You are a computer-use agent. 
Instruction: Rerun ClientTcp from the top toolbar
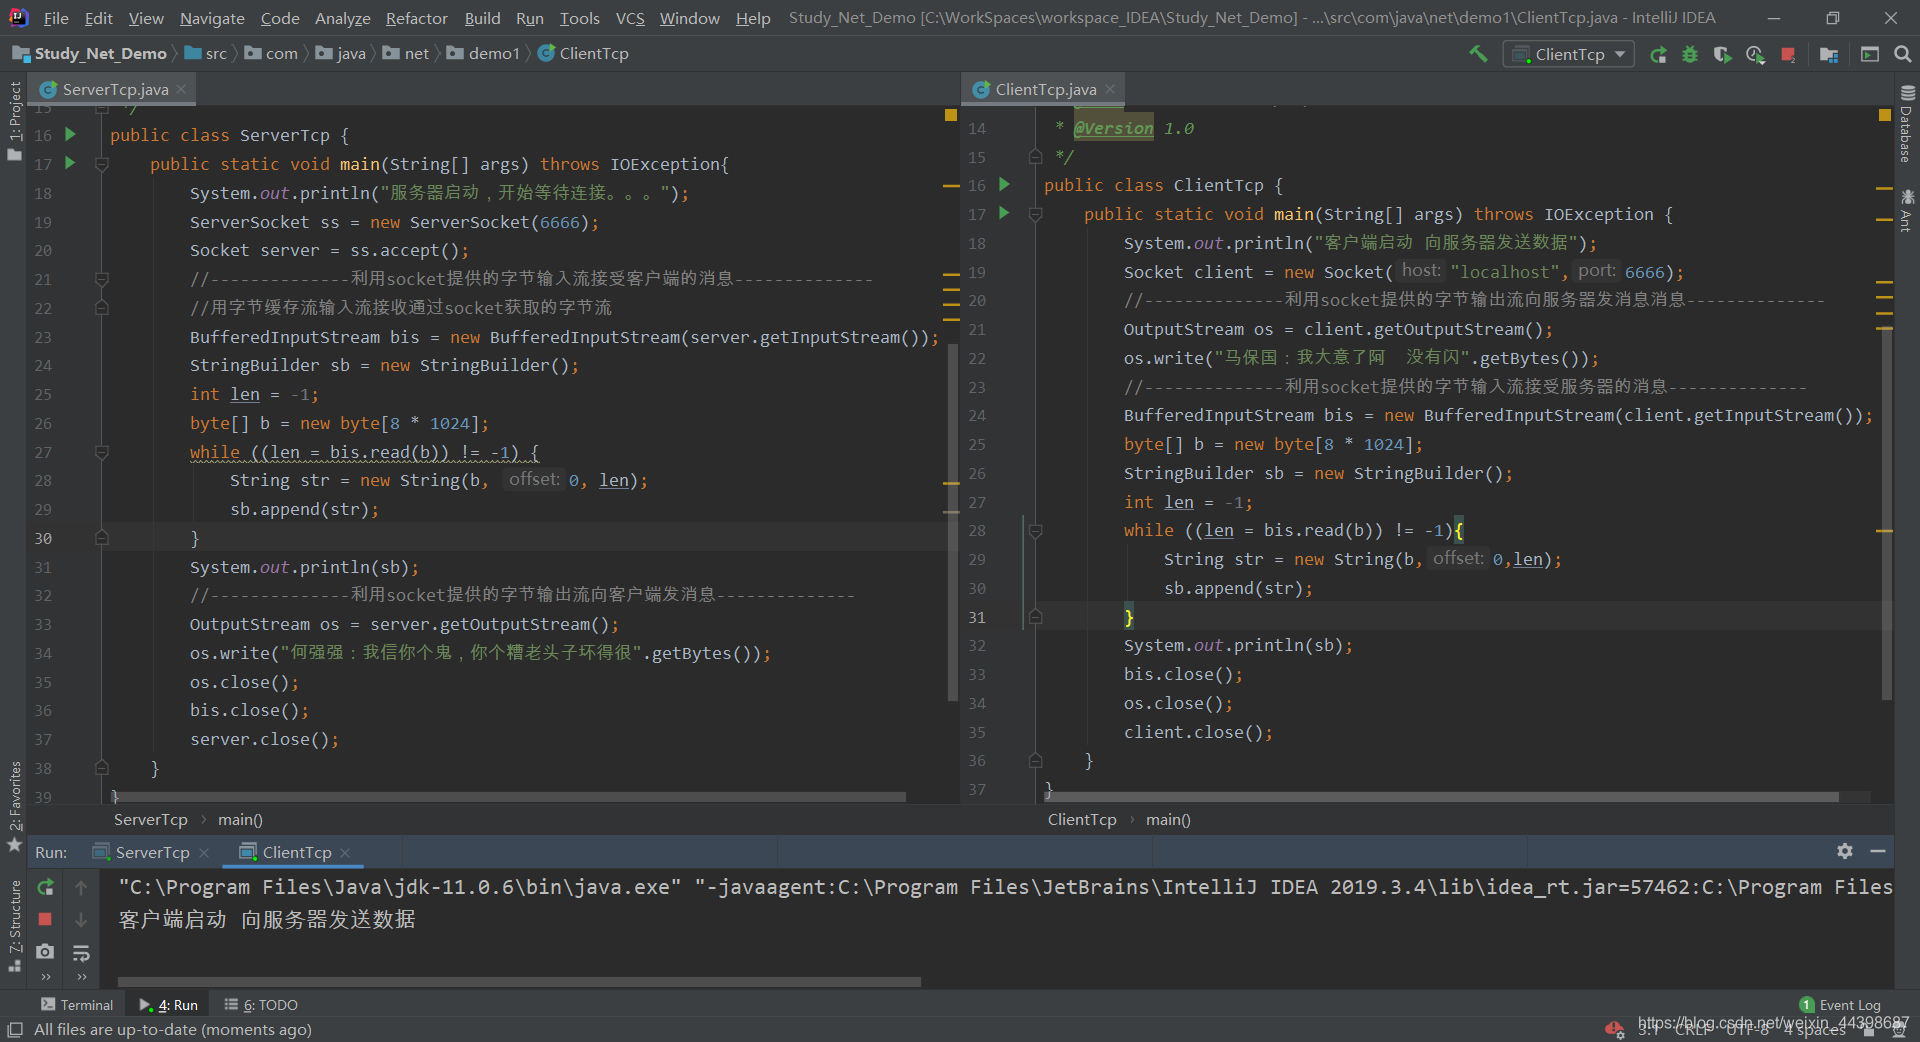(x=1658, y=54)
